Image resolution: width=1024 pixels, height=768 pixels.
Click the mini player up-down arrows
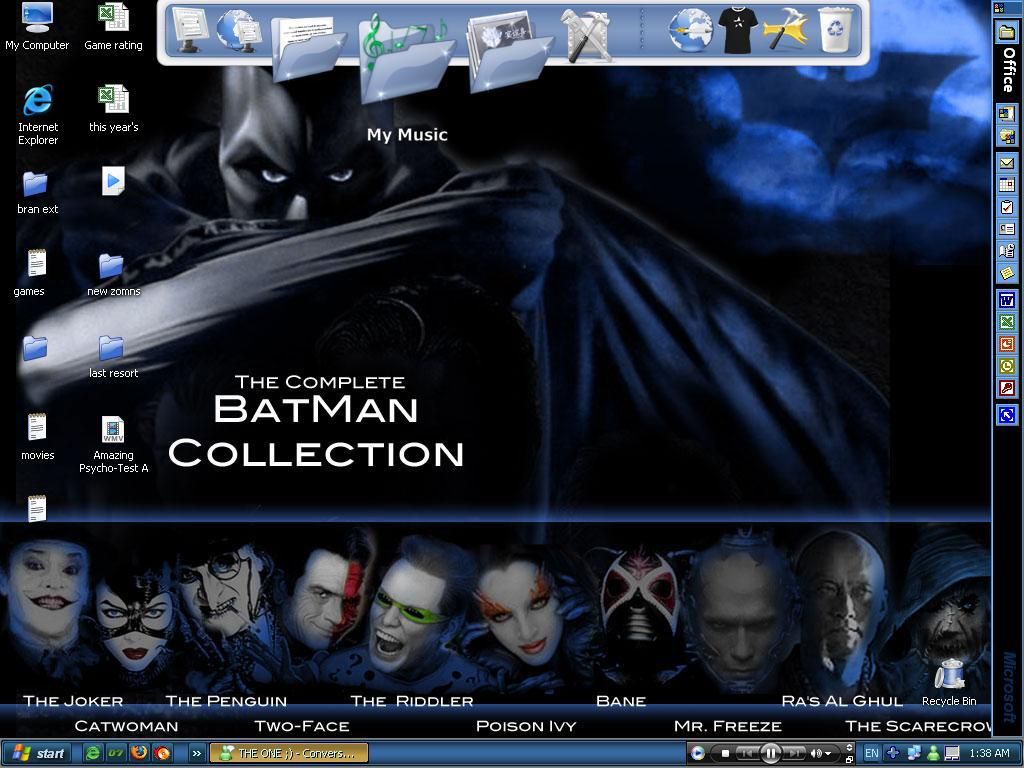[x=849, y=748]
